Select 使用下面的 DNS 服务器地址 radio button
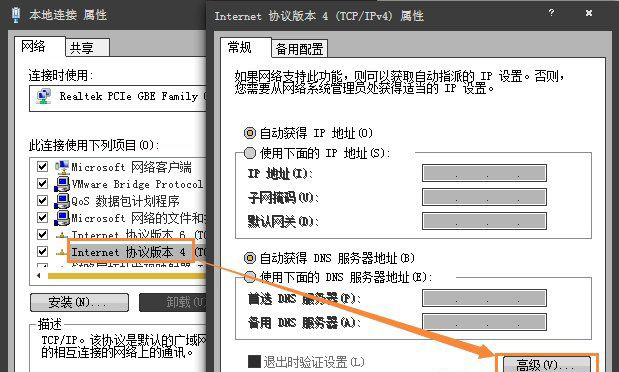619x372 pixels. [249, 277]
